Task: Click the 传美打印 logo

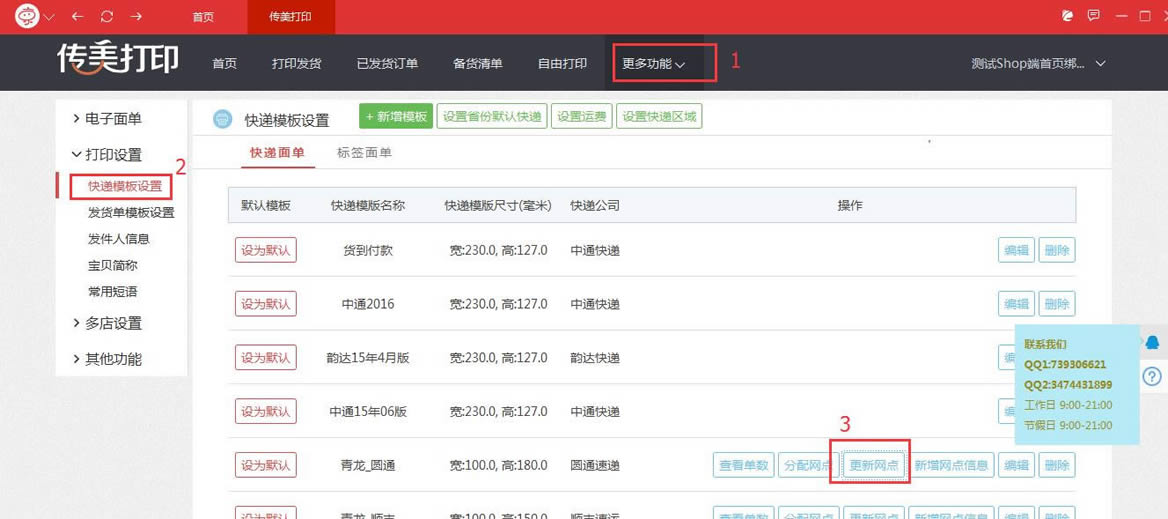Action: coord(118,59)
